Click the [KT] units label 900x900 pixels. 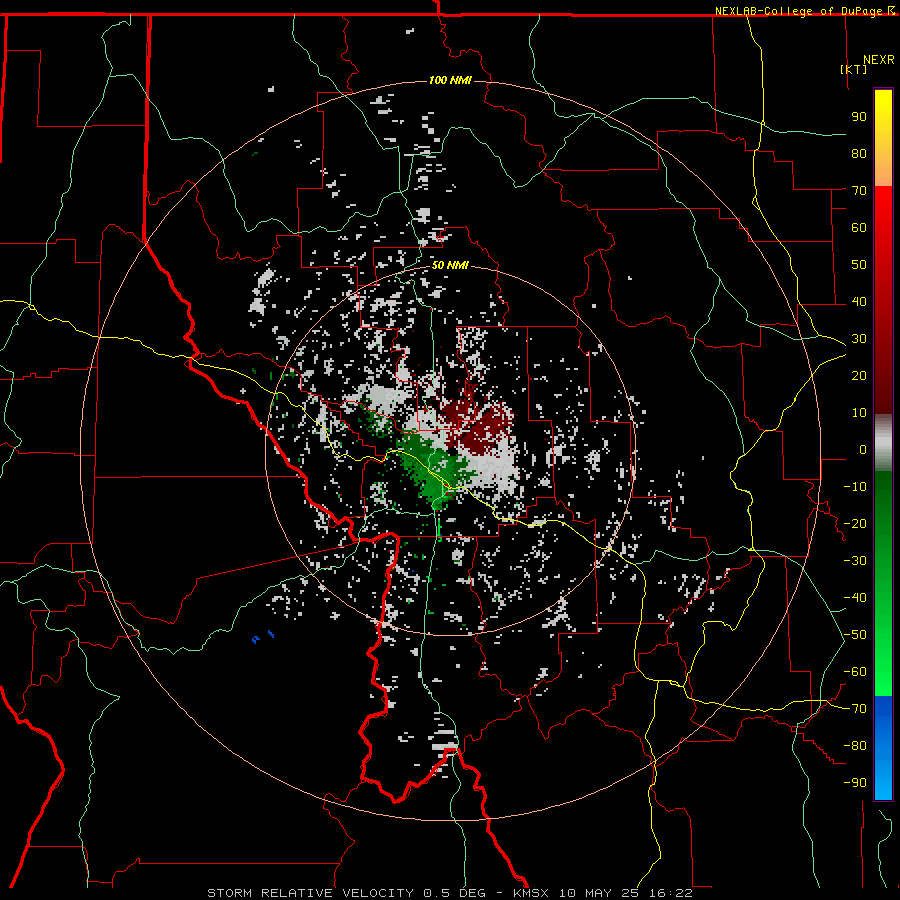(854, 69)
